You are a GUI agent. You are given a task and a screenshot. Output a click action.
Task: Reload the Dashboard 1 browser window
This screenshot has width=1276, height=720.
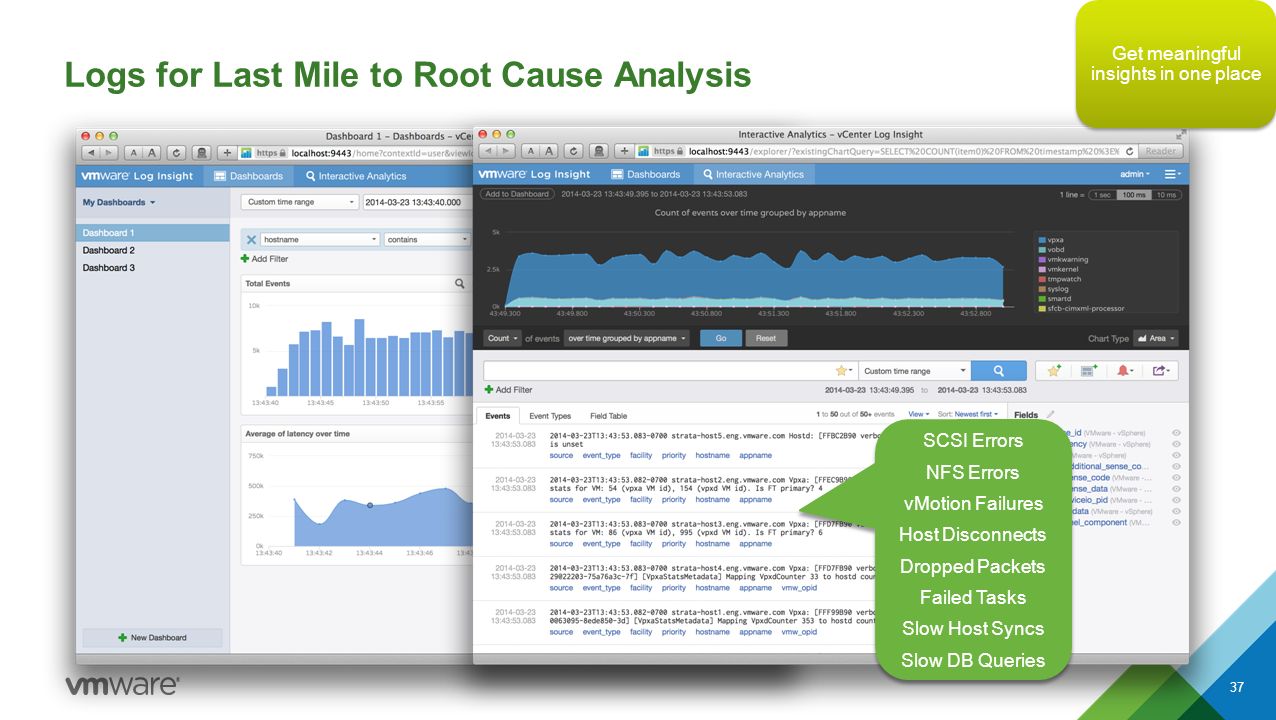(x=176, y=153)
